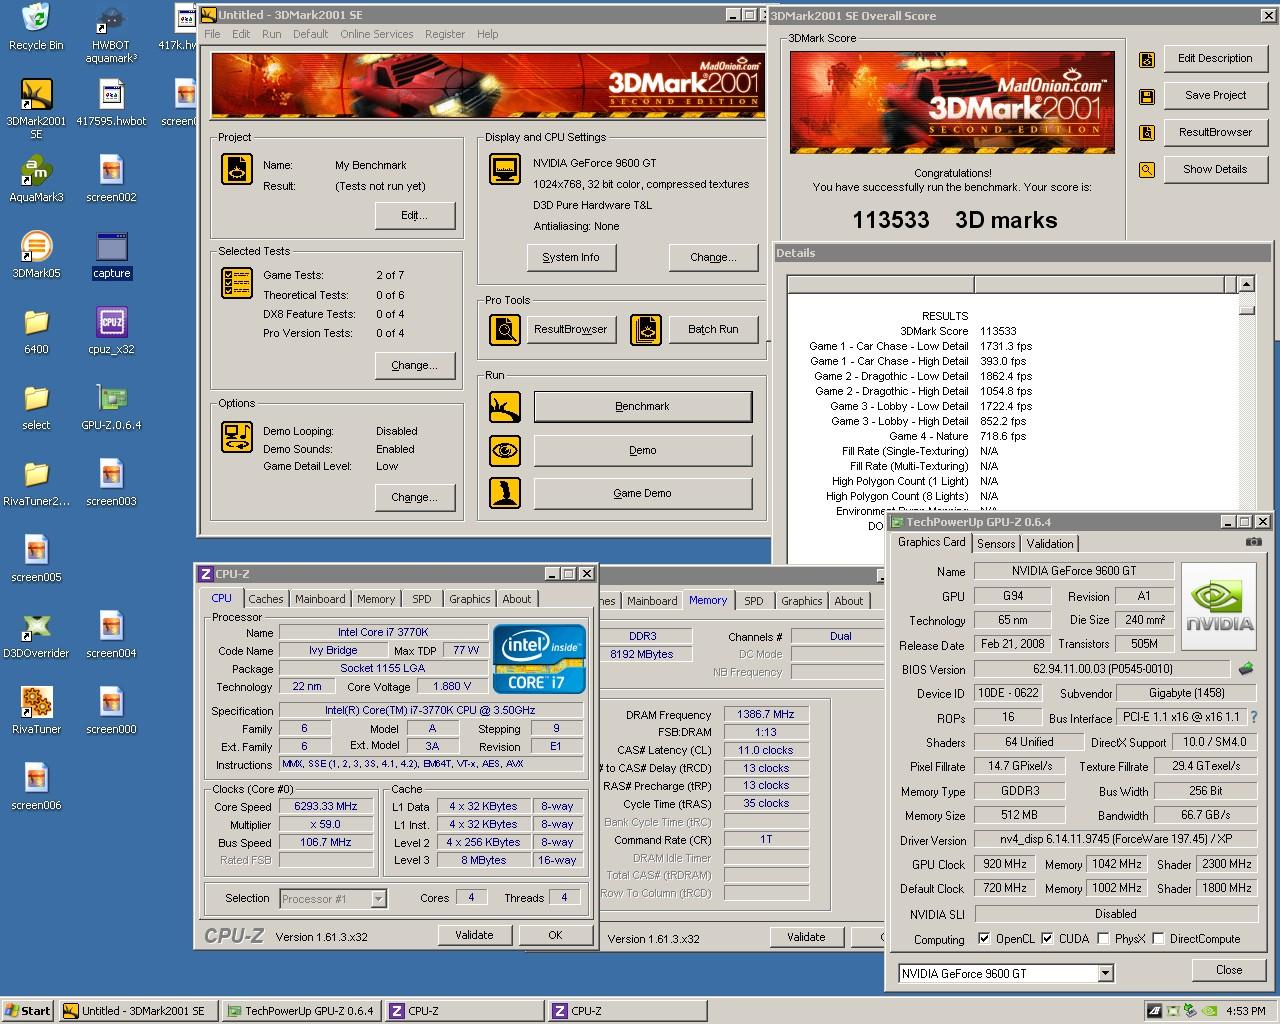Switch to the Mainboard tab in front CPU-Z window
The image size is (1280, 1024).
320,599
